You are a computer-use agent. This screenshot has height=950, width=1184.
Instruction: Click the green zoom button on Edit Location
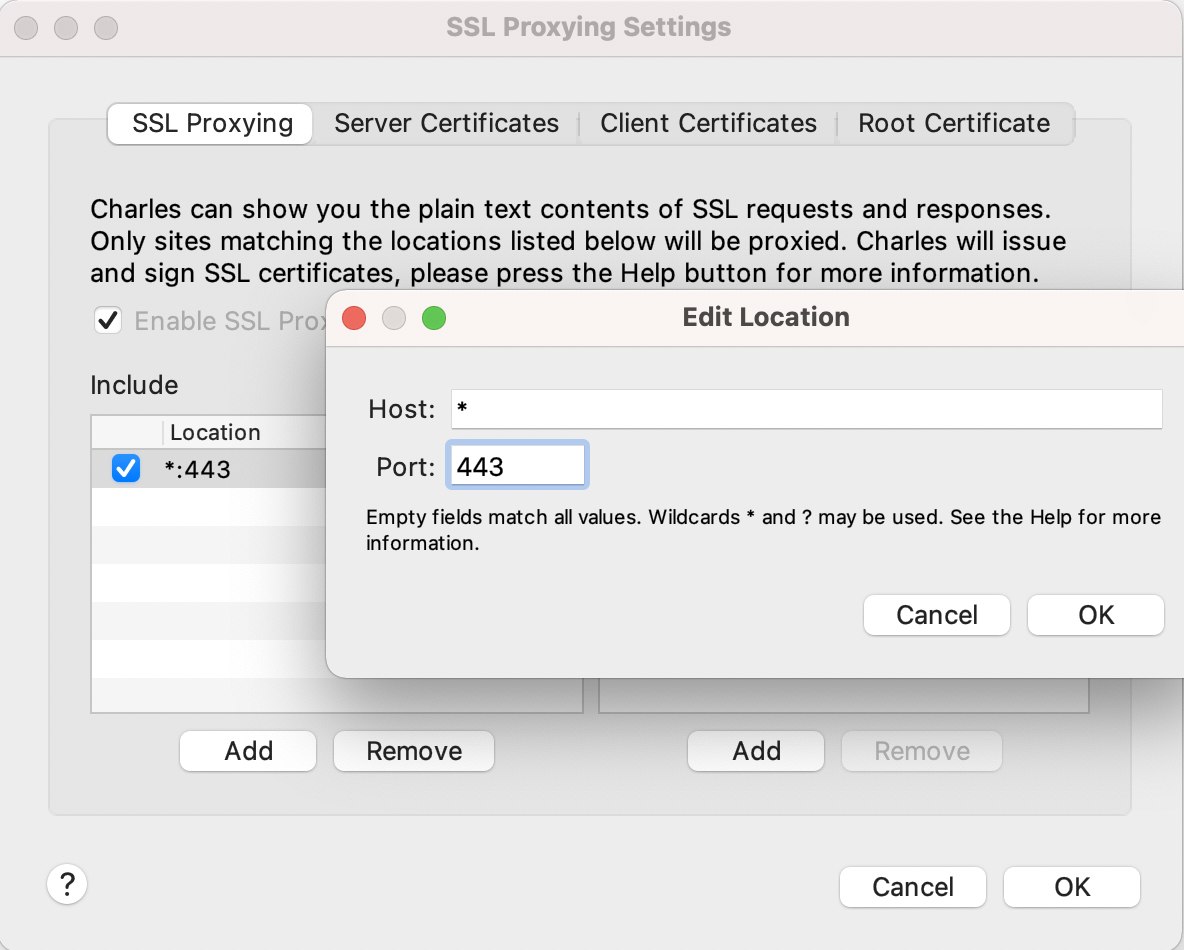click(x=434, y=318)
